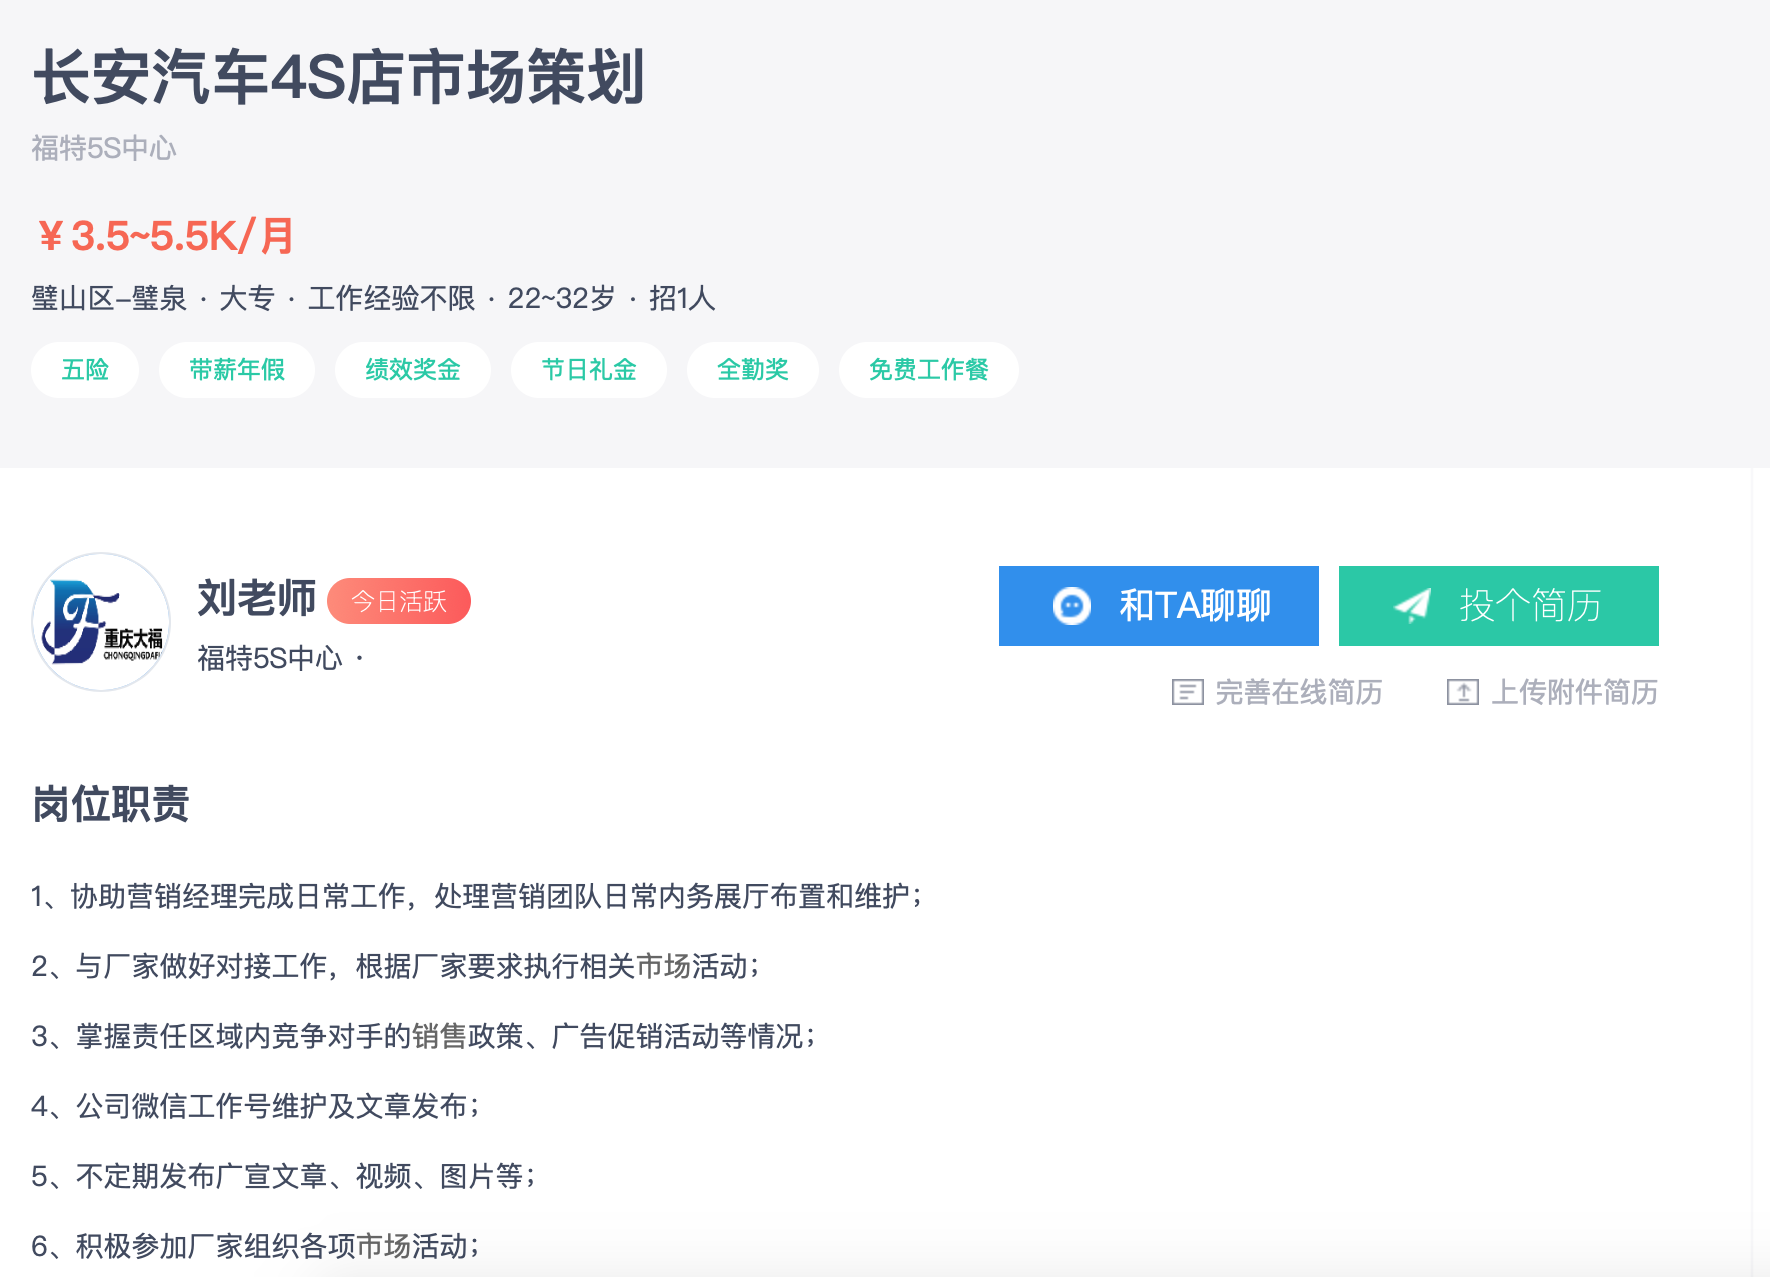The width and height of the screenshot is (1770, 1277).
Task: Open 完善在线简历 link
Action: tap(1277, 692)
